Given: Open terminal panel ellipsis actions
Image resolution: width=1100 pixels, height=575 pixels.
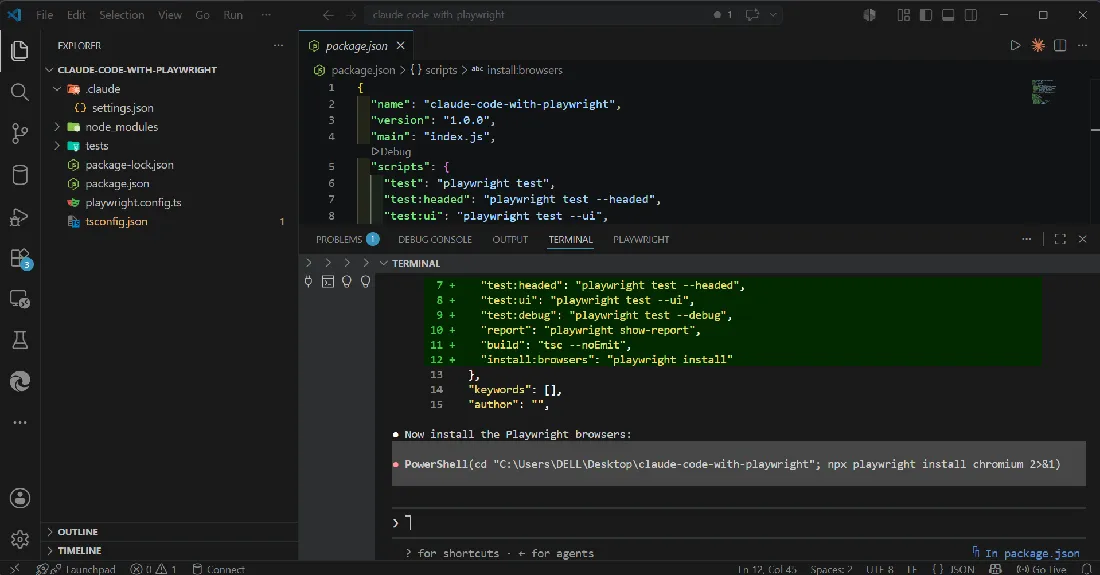Looking at the screenshot, I should point(1026,239).
